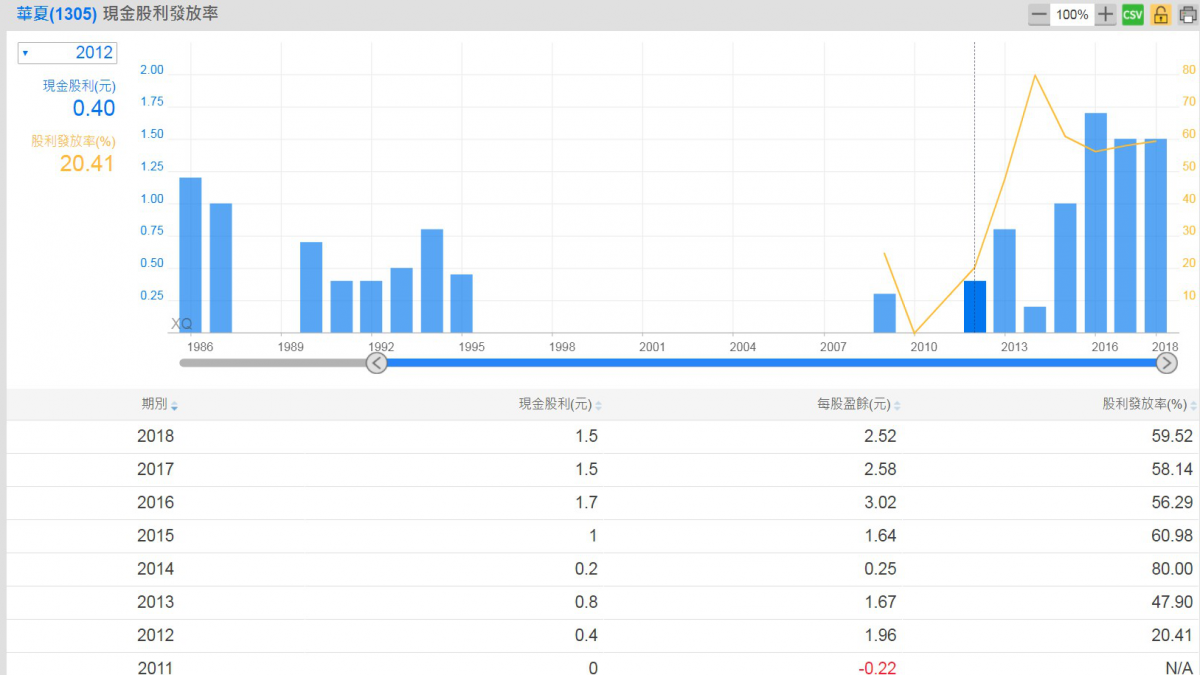
Task: Click the 47.90 payout ratio value
Action: (x=1173, y=602)
